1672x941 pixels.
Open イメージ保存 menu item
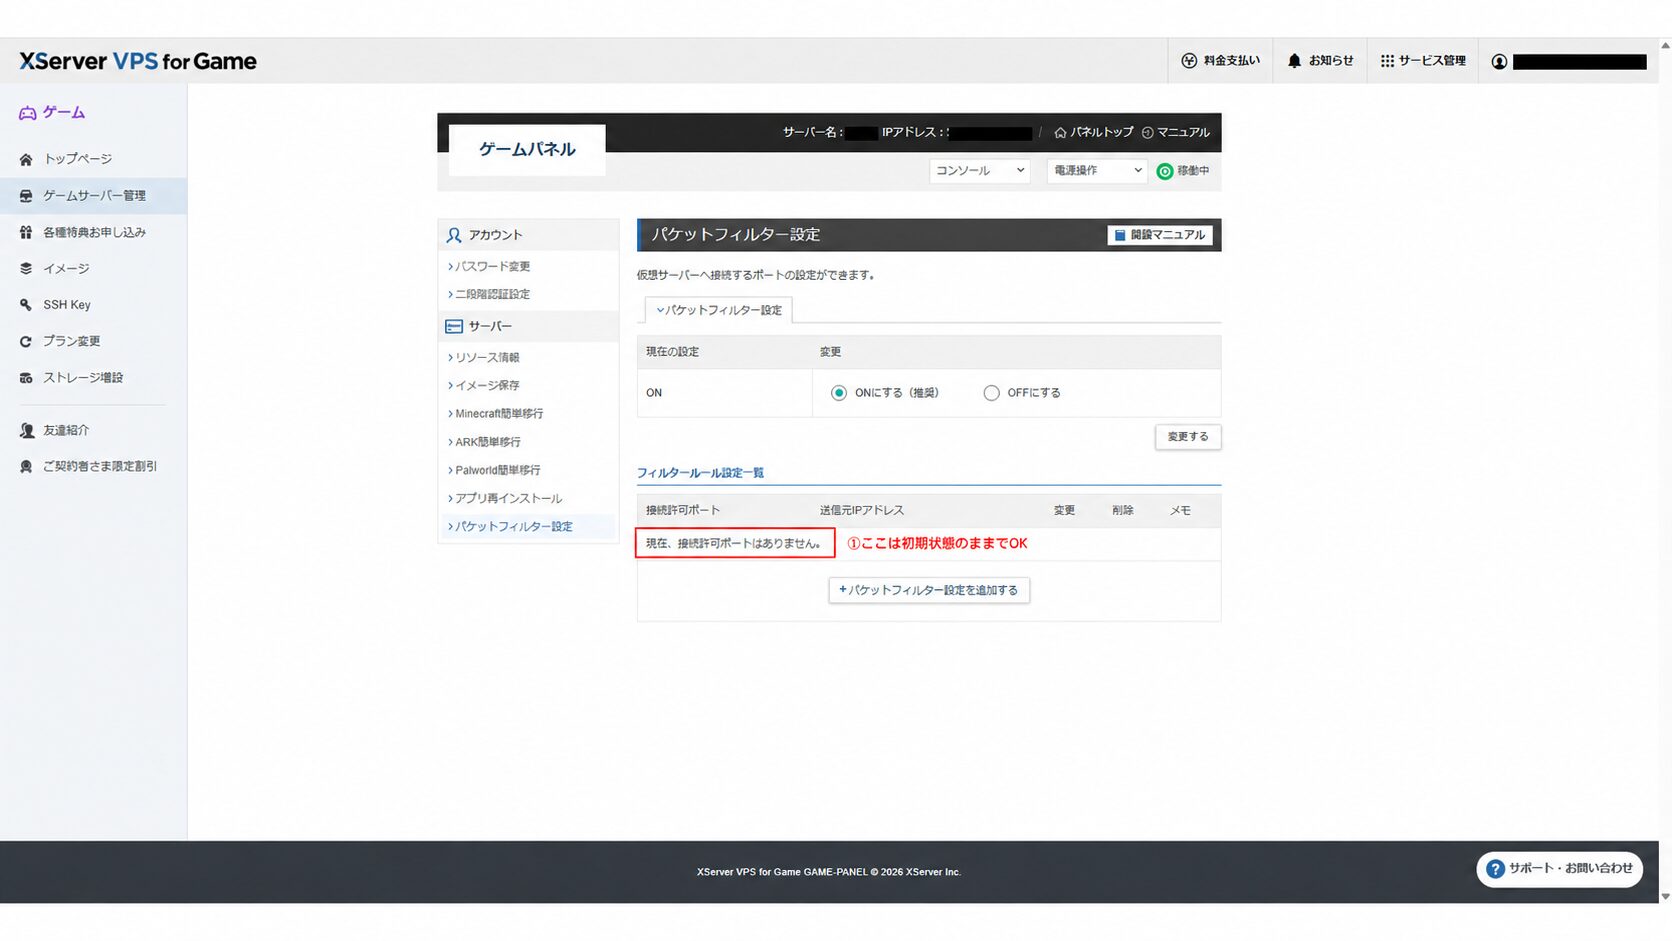[484, 386]
